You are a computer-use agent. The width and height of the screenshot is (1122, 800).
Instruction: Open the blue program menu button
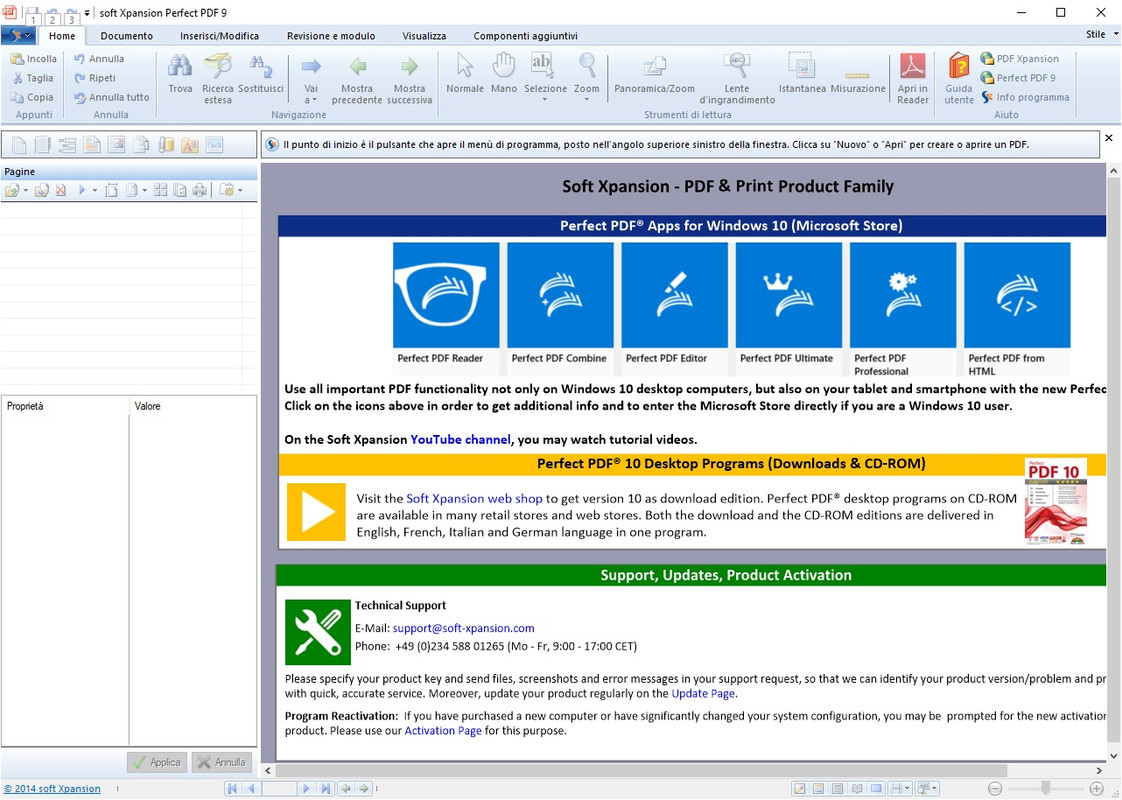(x=19, y=35)
